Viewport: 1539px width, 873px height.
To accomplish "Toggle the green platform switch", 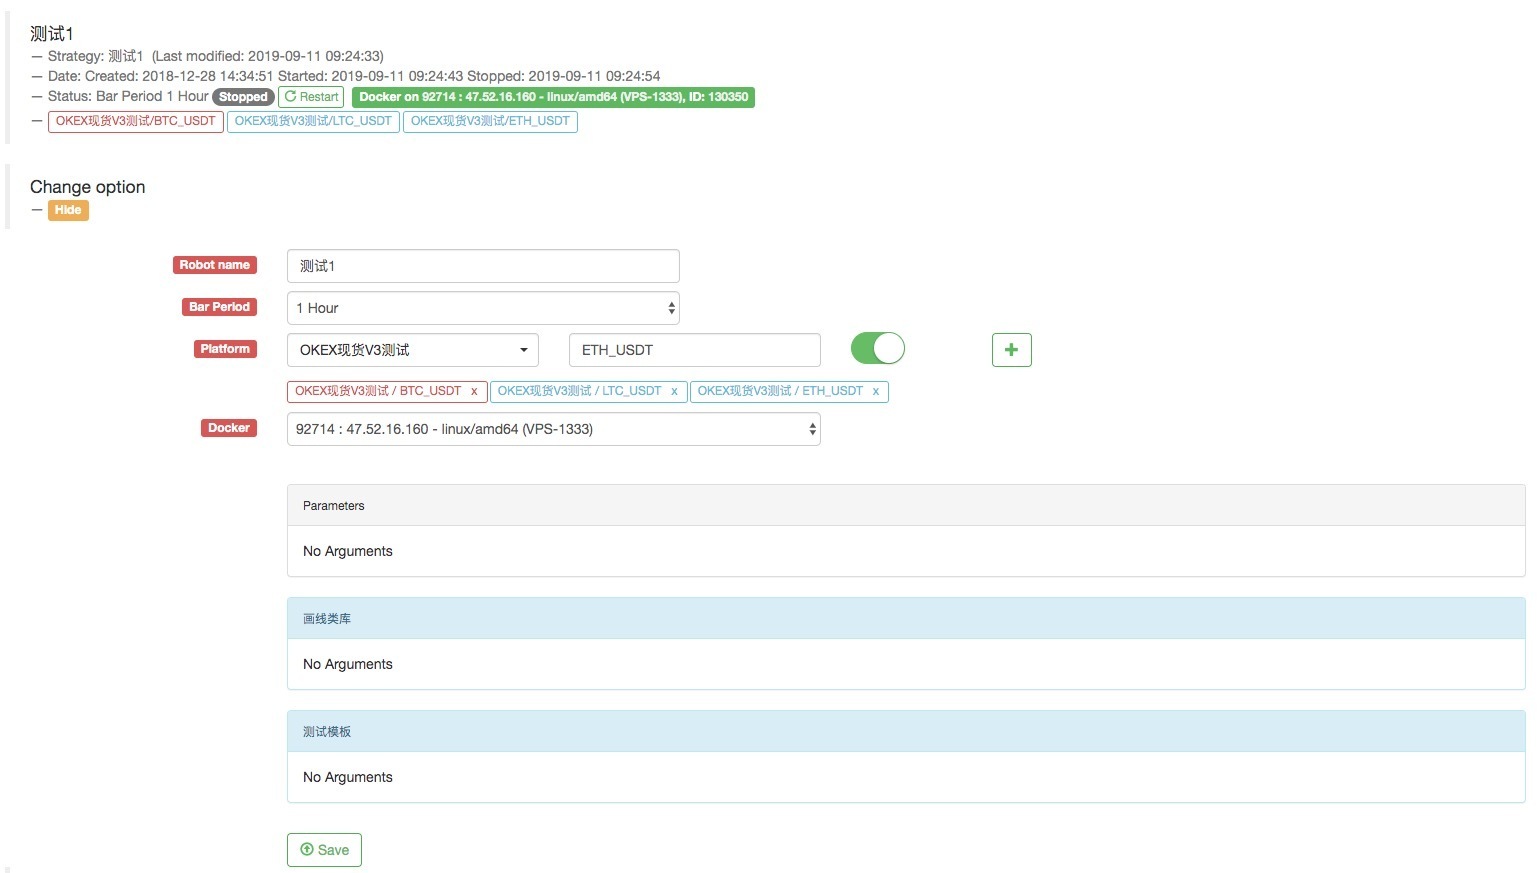I will (x=877, y=348).
